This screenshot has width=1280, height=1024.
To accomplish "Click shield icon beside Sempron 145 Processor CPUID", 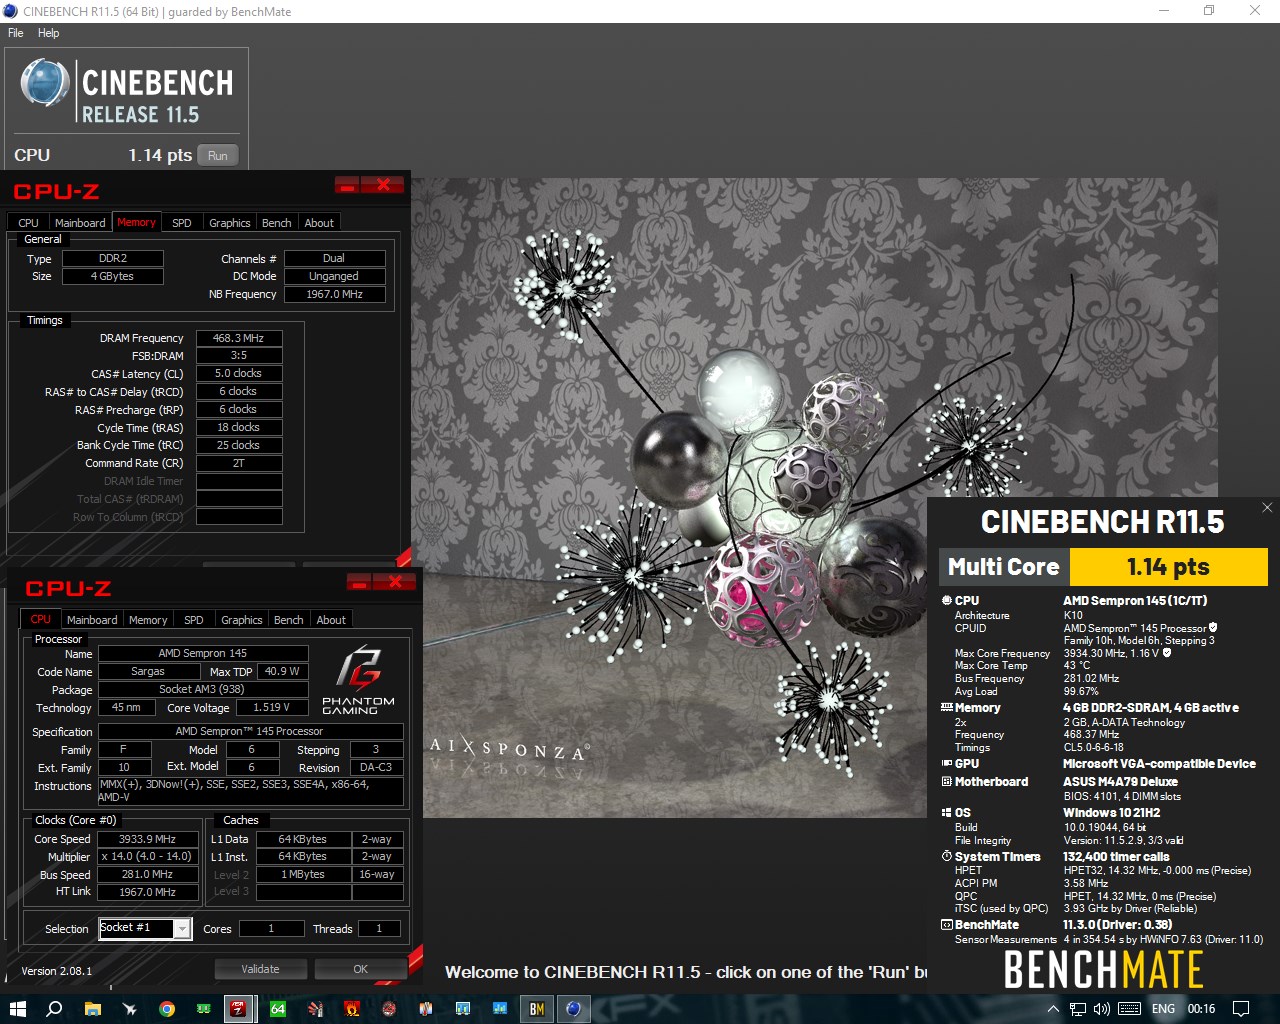I will (x=1213, y=628).
